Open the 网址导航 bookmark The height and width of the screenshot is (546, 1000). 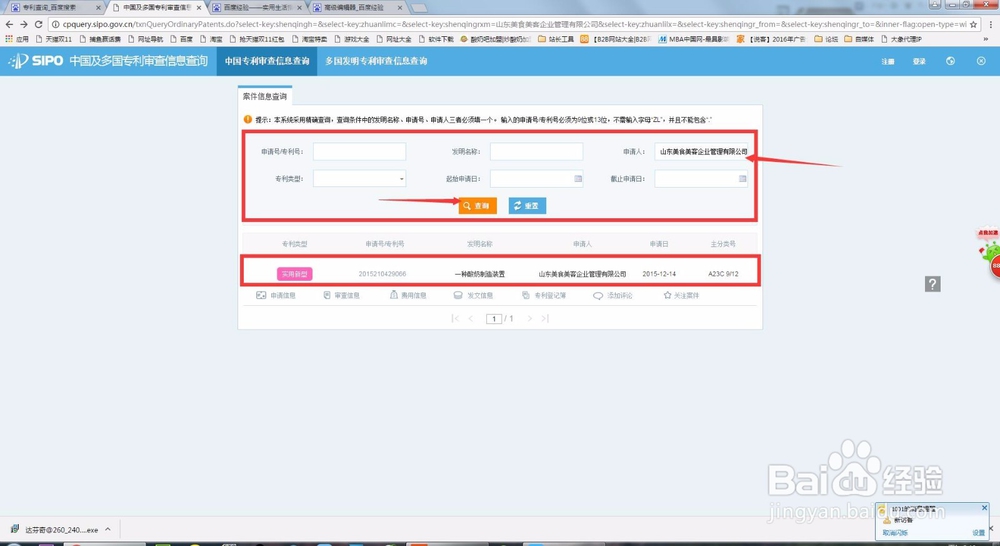click(x=145, y=39)
